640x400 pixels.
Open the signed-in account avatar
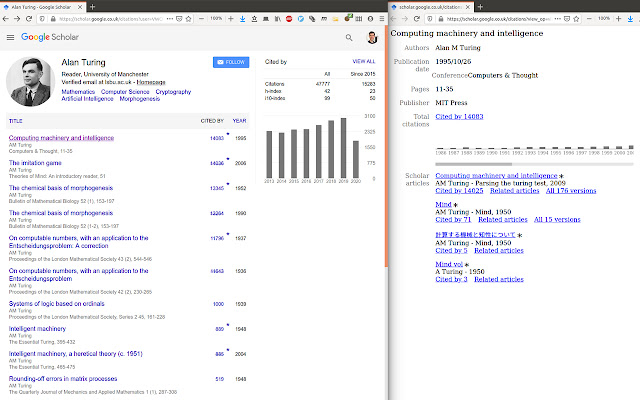click(x=372, y=38)
